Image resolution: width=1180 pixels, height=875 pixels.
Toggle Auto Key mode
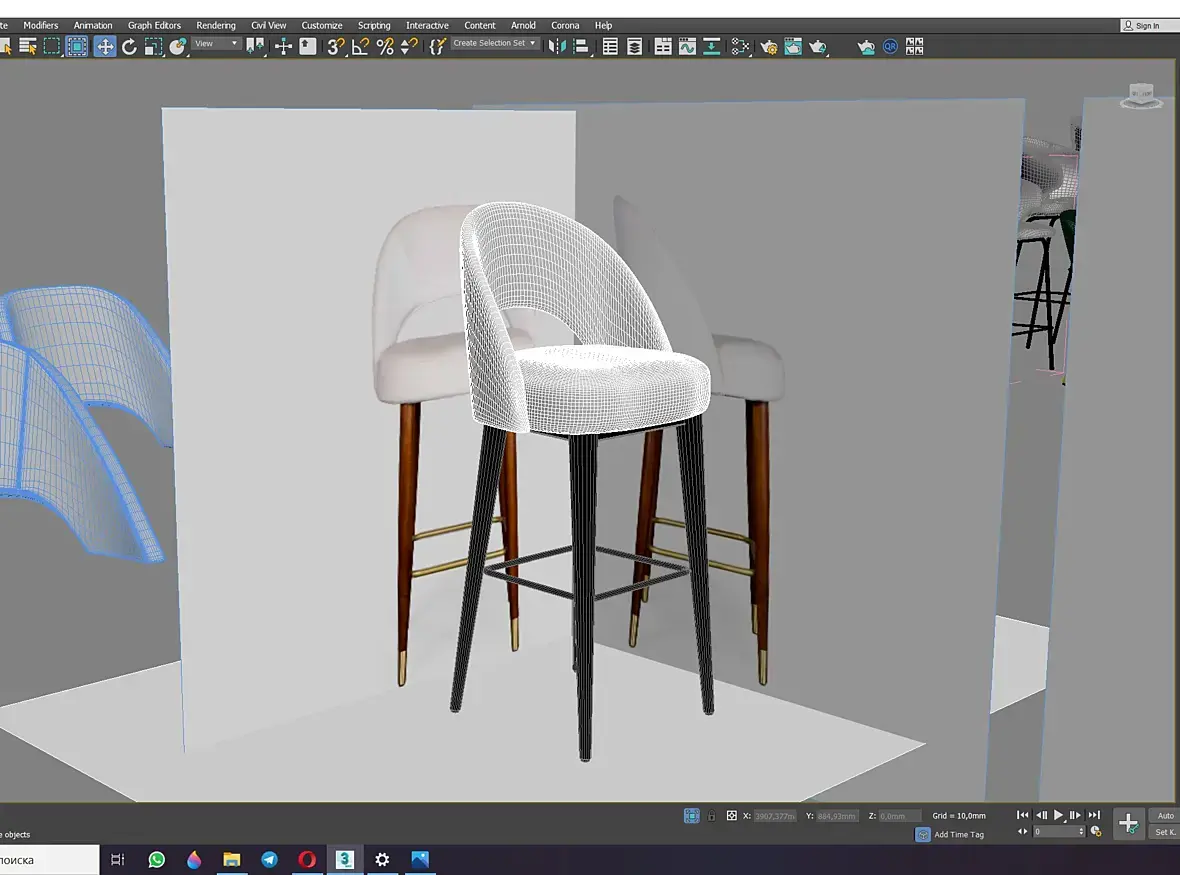click(1165, 816)
